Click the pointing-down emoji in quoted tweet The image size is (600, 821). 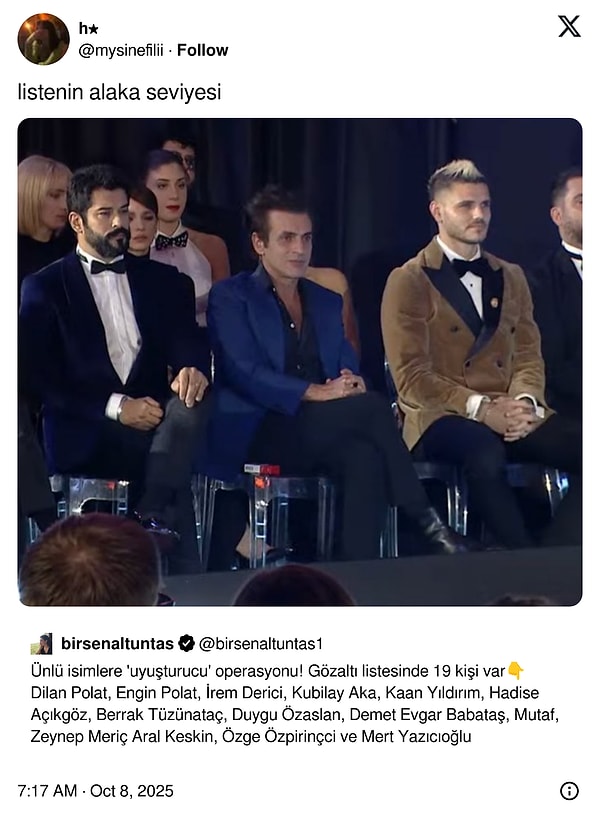click(x=516, y=671)
